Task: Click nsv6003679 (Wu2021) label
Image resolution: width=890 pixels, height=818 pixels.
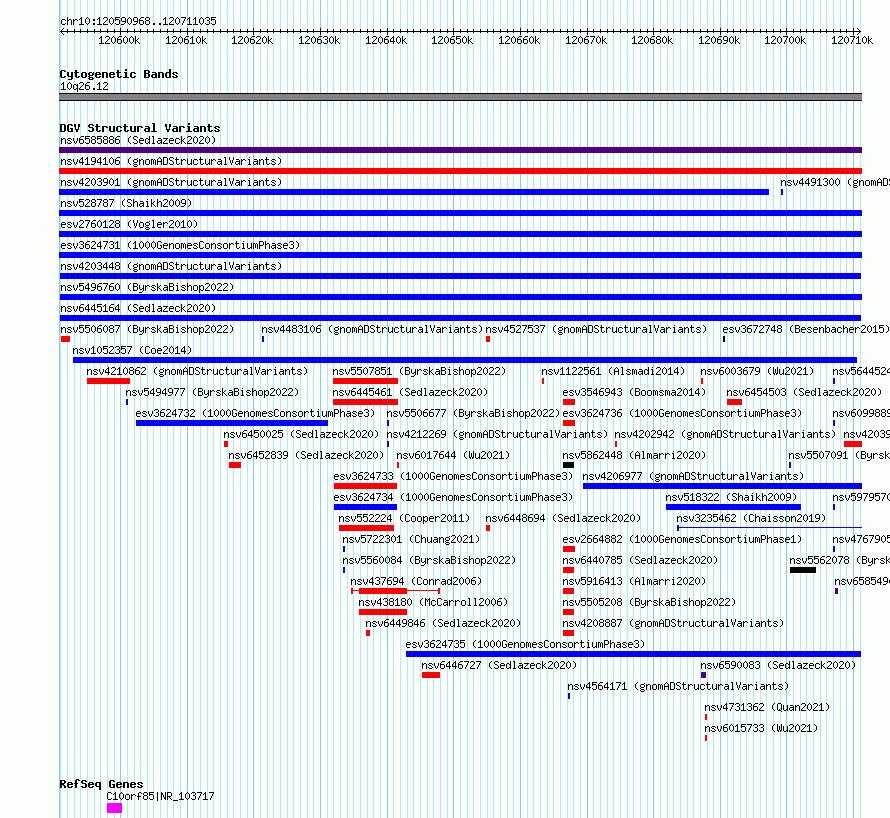Action: click(x=757, y=371)
